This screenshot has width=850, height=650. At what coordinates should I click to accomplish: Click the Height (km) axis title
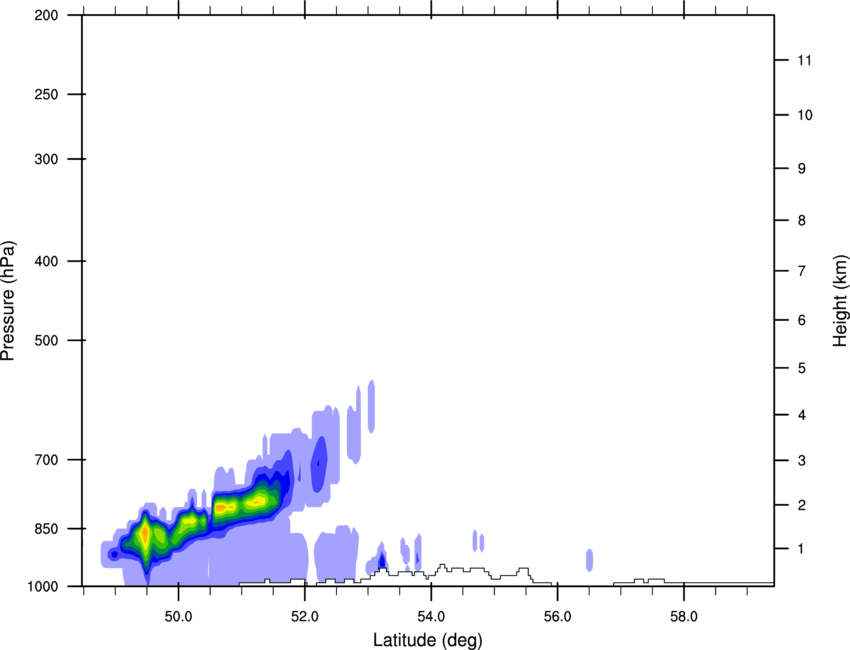(x=840, y=301)
